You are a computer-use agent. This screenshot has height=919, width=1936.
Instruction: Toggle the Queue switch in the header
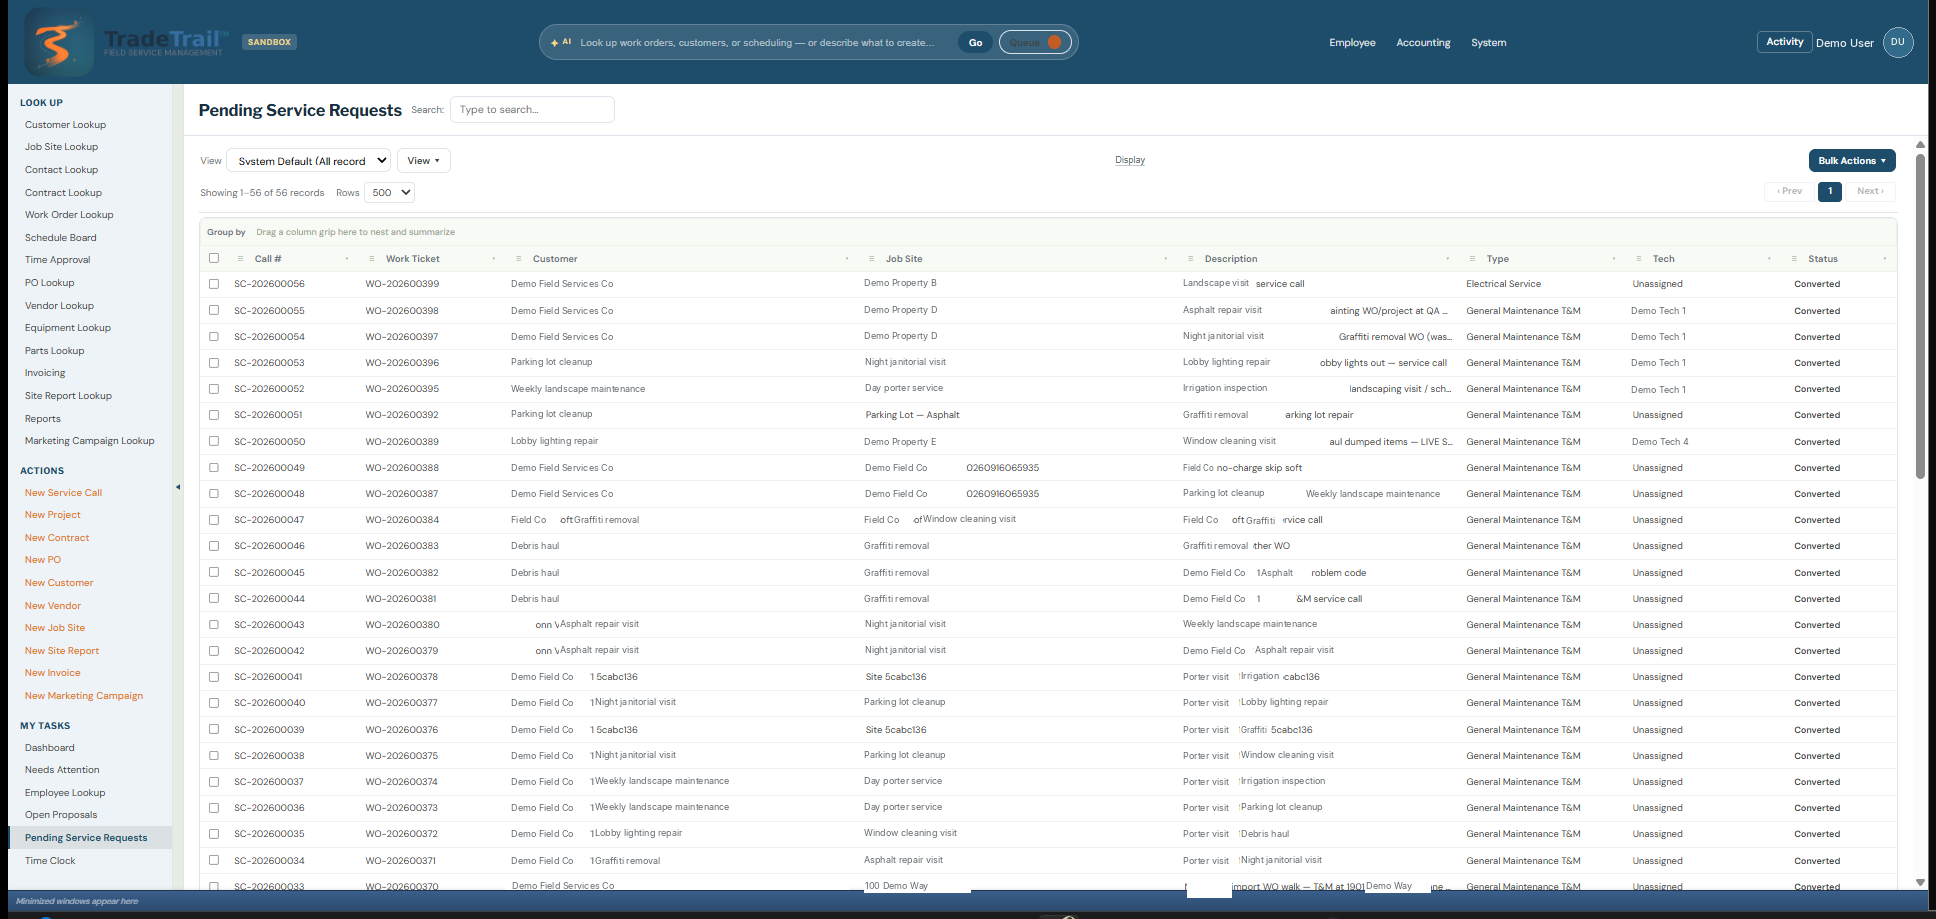pos(1035,42)
